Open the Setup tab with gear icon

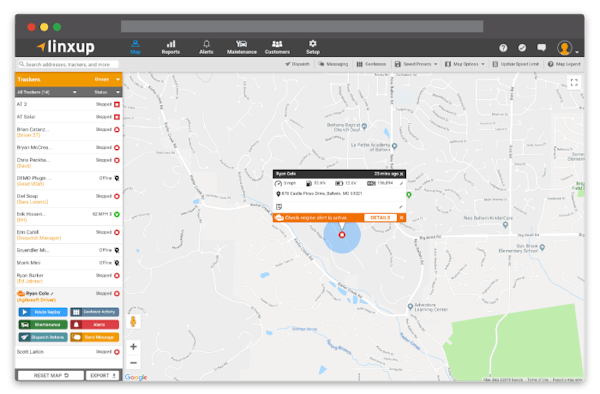tap(313, 47)
